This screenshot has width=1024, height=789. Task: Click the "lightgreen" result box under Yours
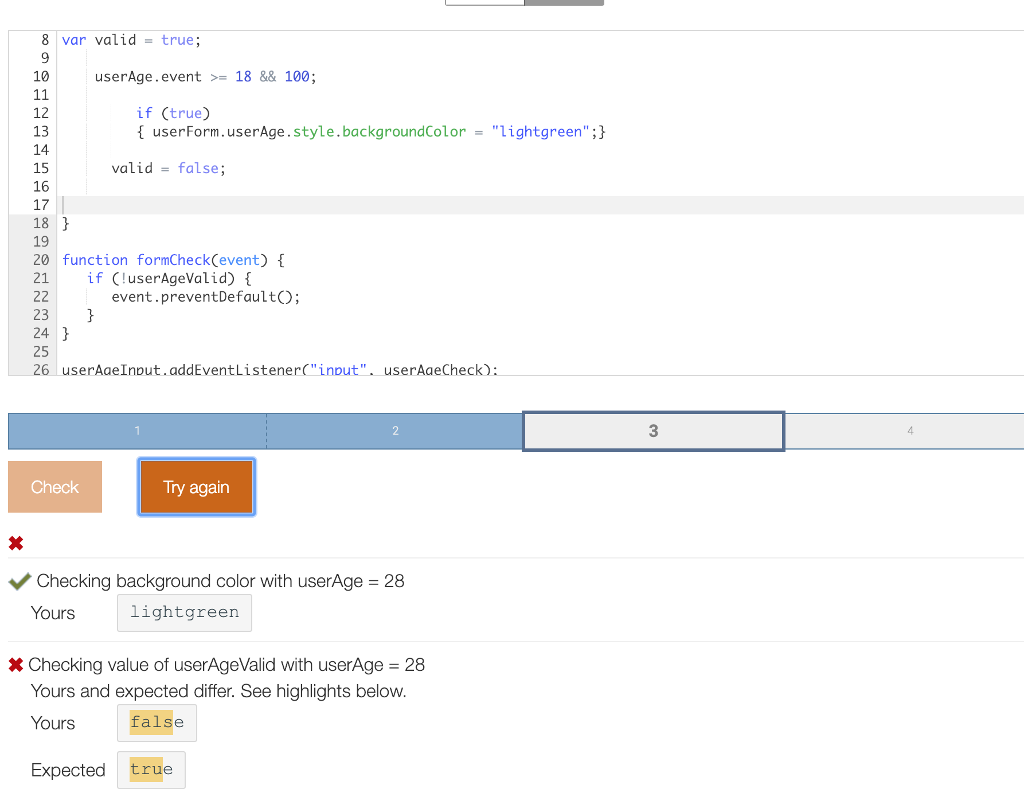[x=184, y=612]
